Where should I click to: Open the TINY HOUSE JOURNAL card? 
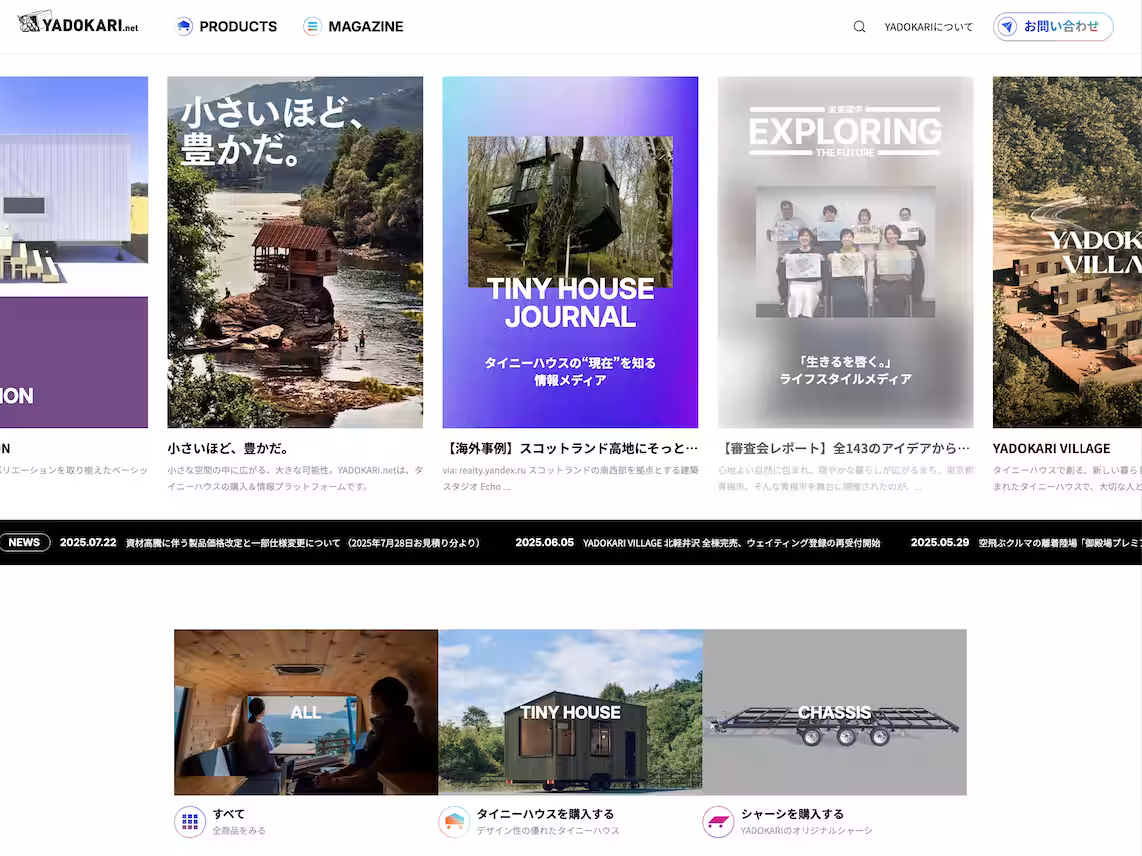point(570,252)
